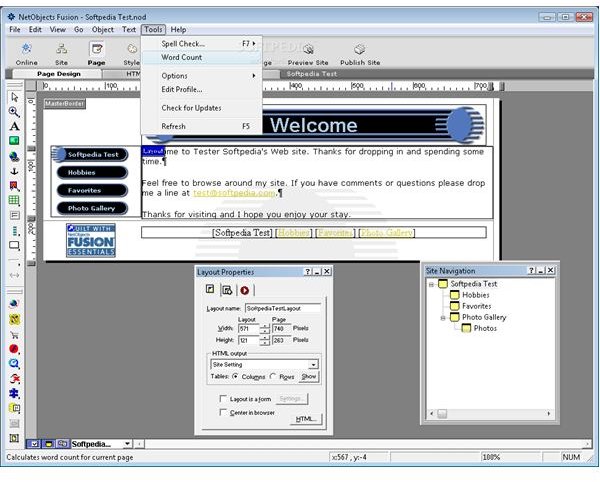600x482 pixels.
Task: Pick the blue puzzle plug-in tool
Action: [x=14, y=393]
